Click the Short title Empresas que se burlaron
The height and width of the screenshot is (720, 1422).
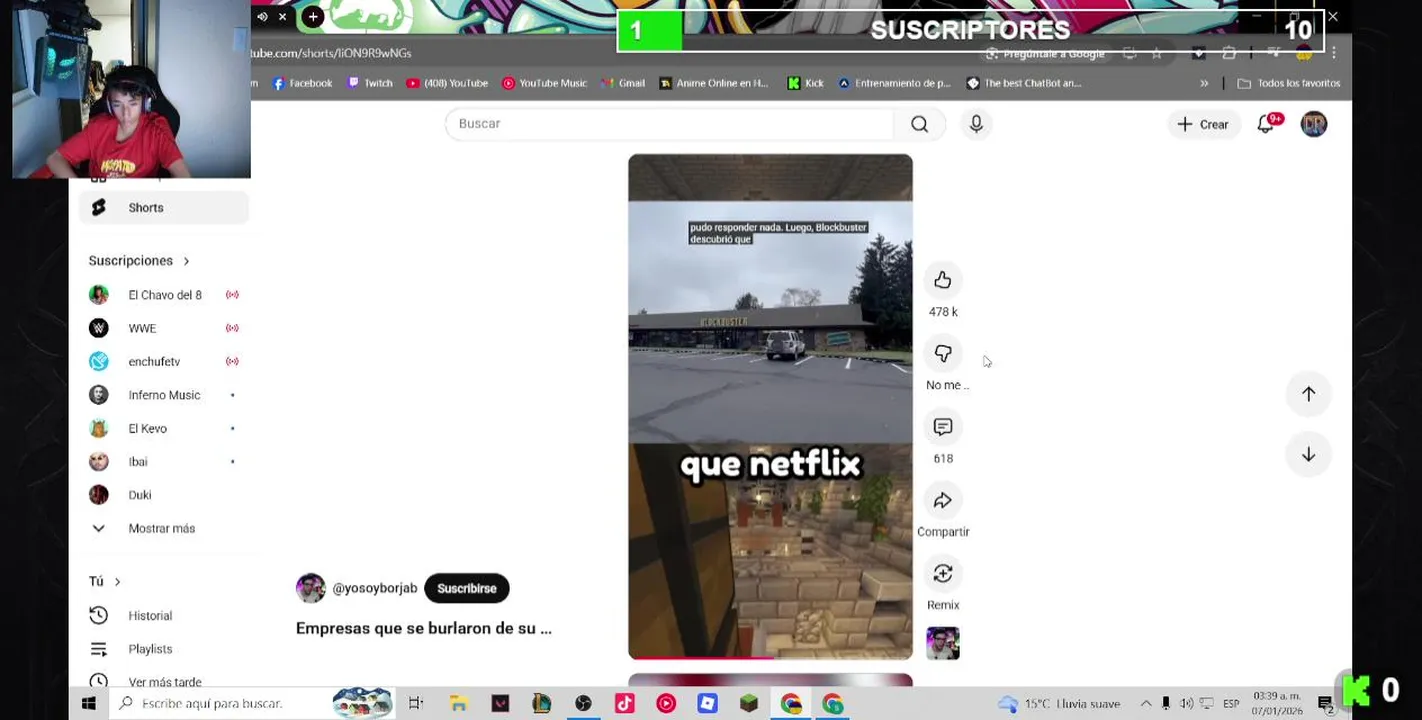point(423,629)
